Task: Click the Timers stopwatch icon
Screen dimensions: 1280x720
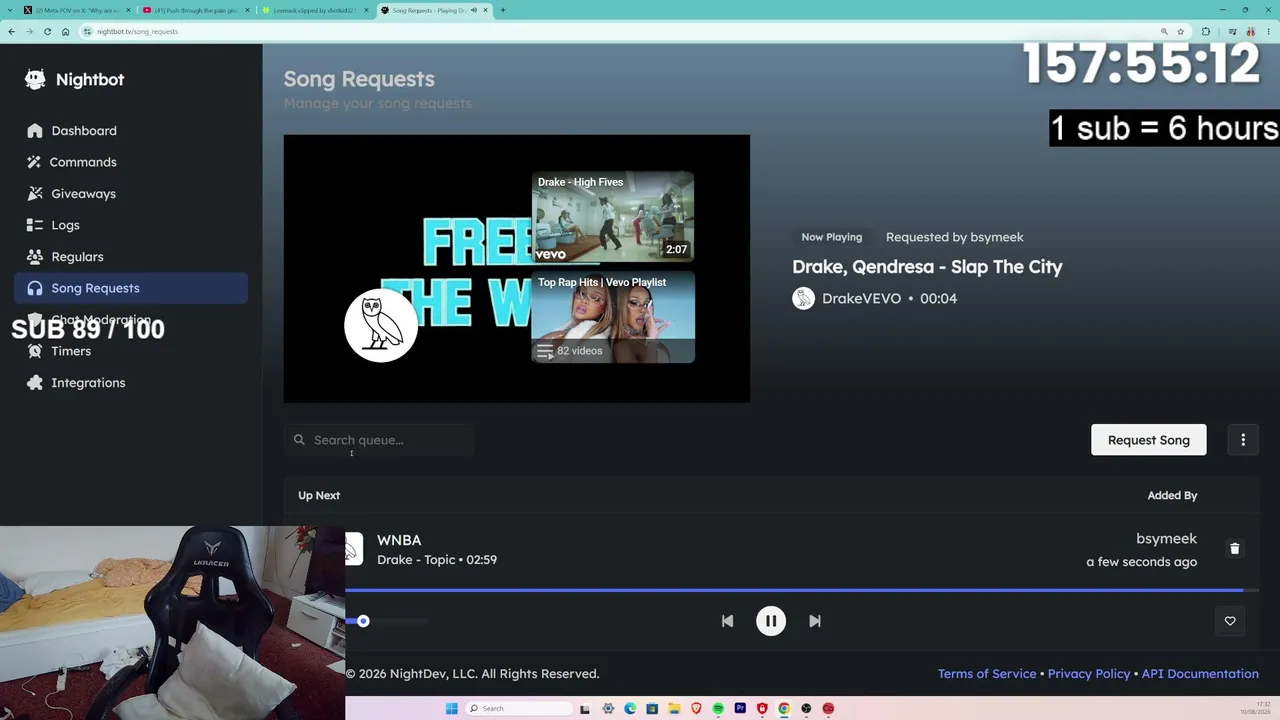Action: click(35, 351)
